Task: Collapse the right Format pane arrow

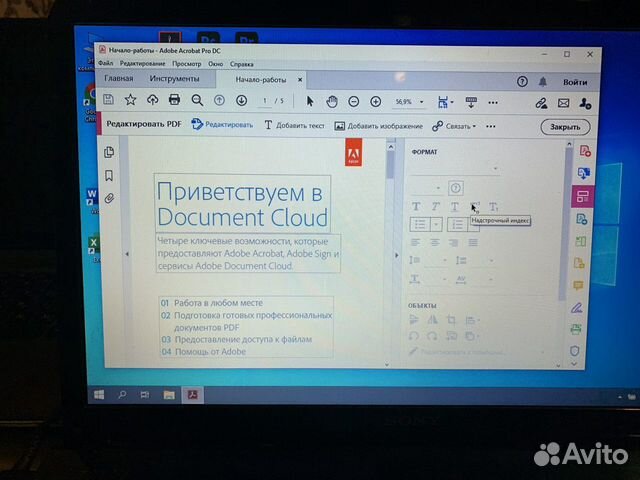Action: click(396, 256)
